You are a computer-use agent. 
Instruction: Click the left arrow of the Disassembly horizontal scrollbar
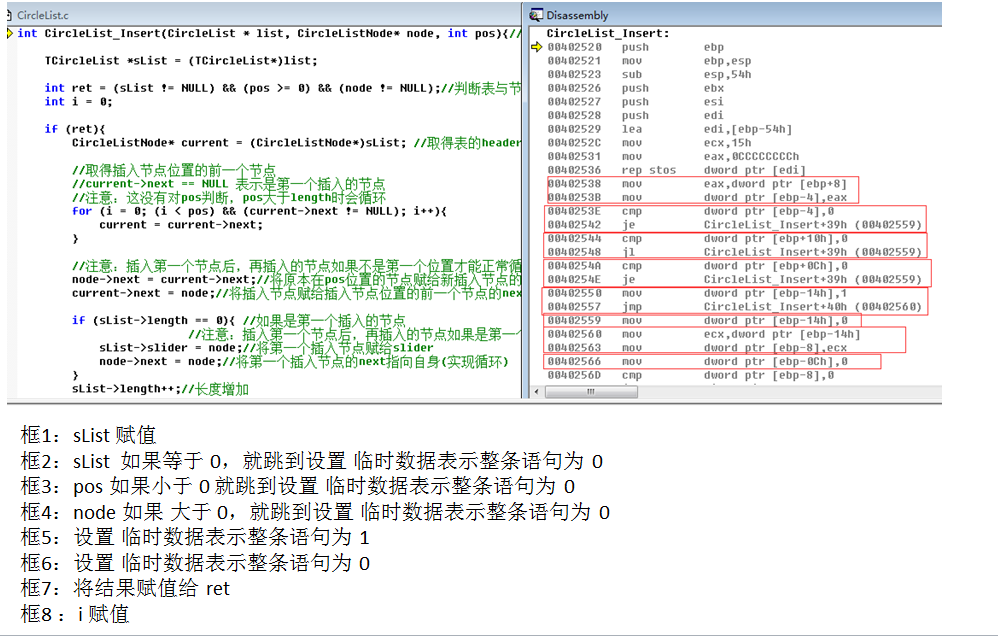tap(537, 392)
